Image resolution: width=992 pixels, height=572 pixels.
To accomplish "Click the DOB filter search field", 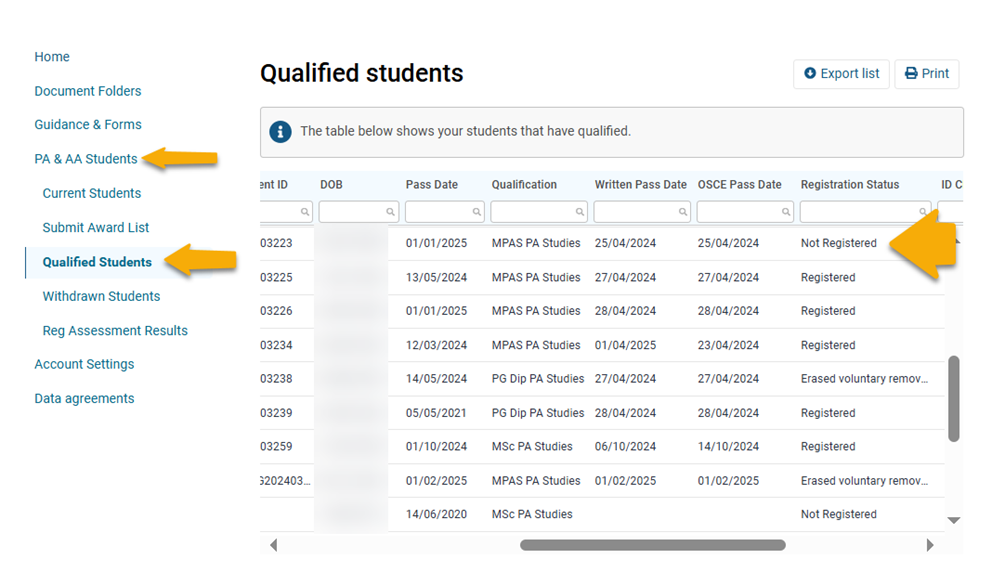I will (359, 212).
